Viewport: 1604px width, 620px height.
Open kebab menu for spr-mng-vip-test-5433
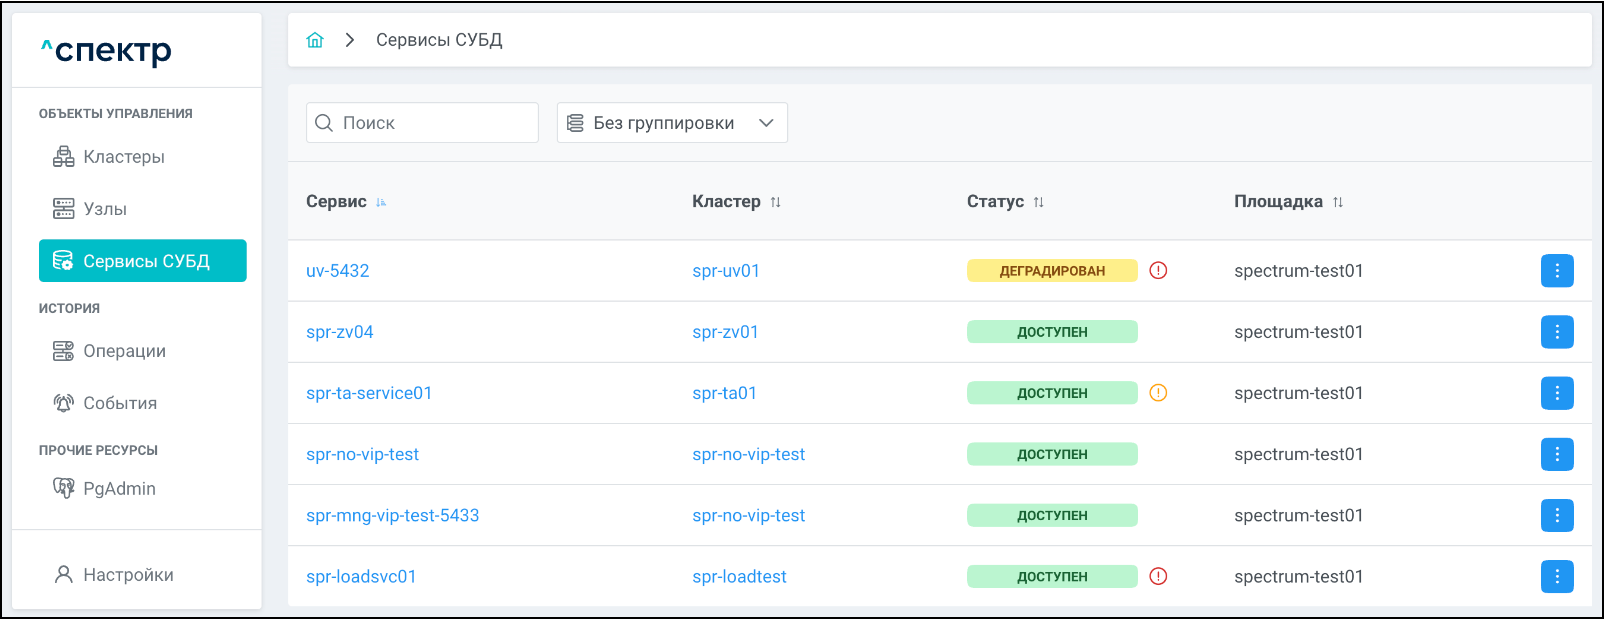[1556, 516]
